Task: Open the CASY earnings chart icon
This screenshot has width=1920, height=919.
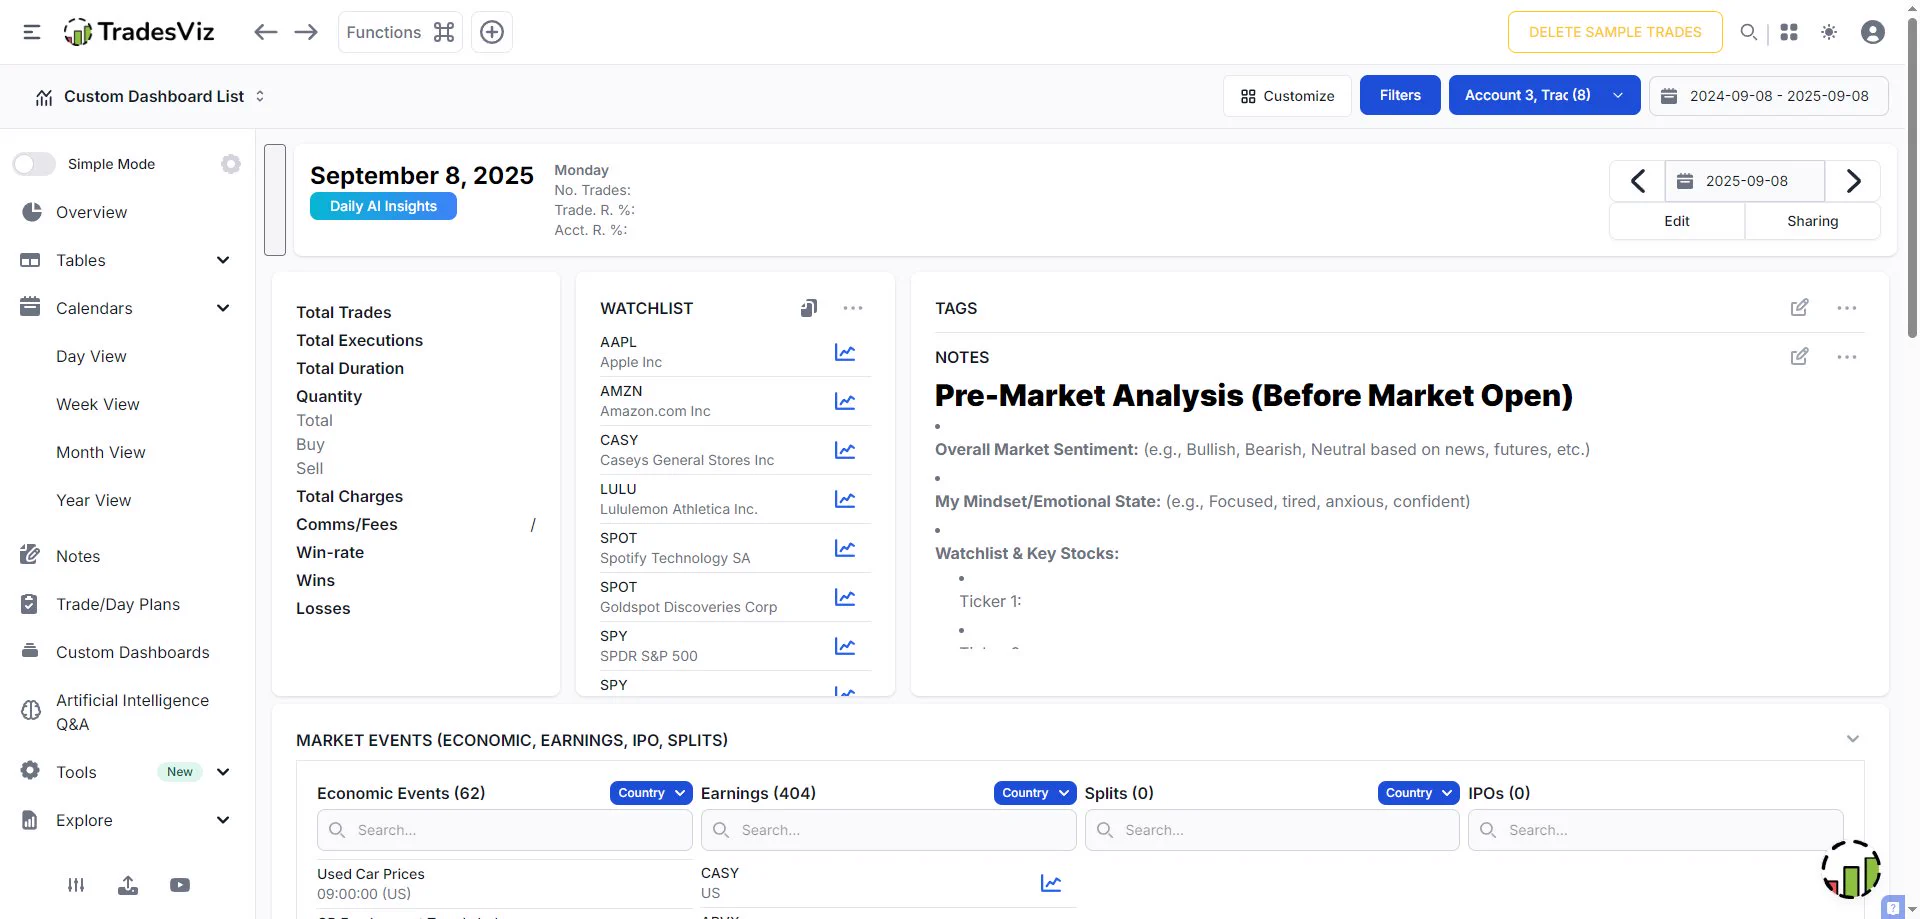Action: 1051,883
